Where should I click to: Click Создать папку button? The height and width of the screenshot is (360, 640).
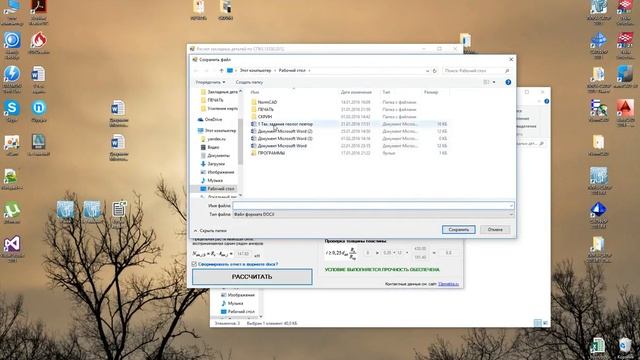point(249,82)
